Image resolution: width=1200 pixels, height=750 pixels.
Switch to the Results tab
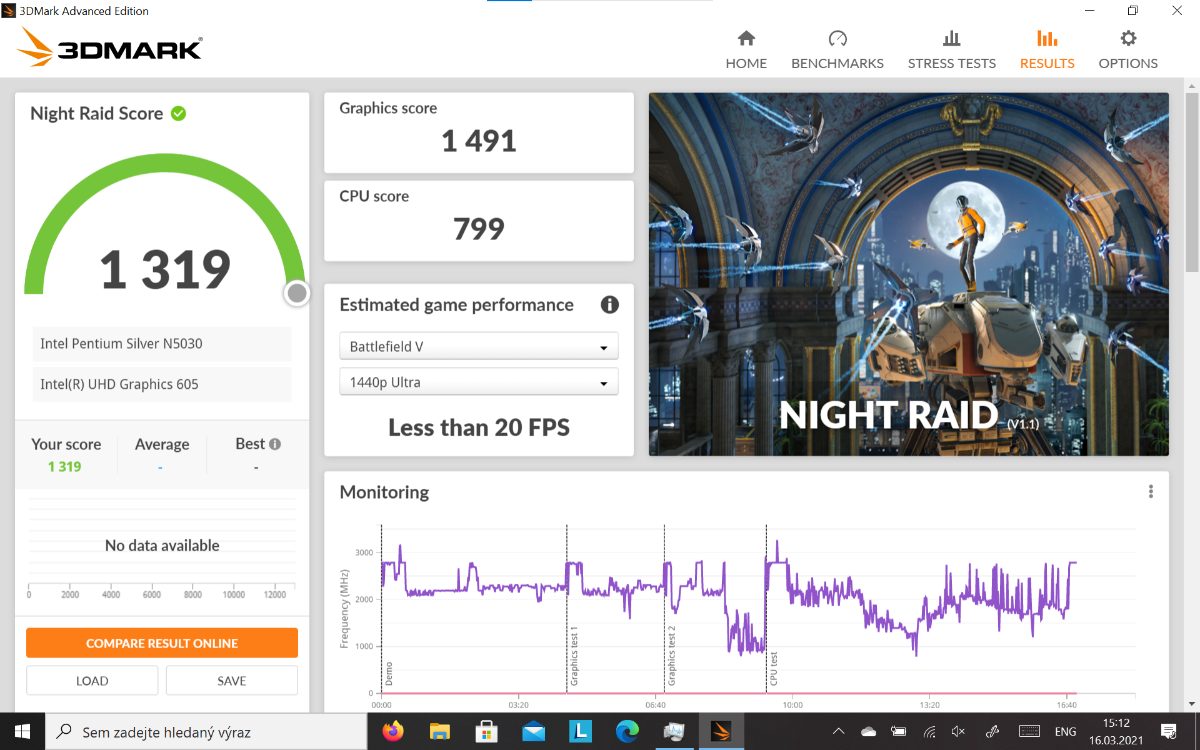1047,50
